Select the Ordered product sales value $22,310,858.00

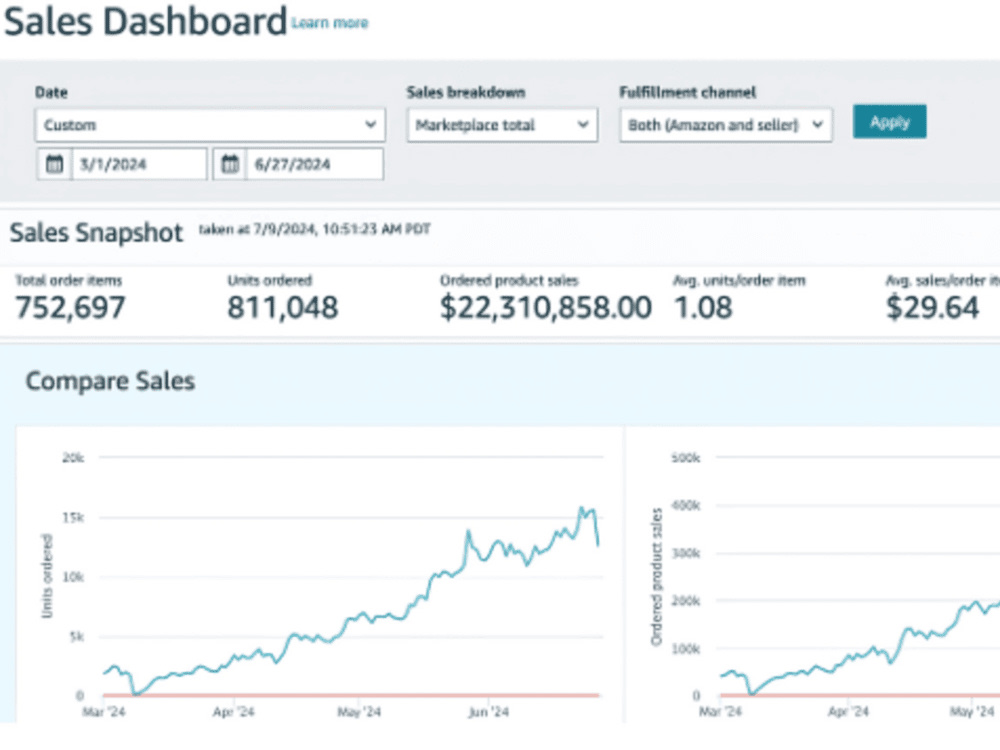pos(546,307)
